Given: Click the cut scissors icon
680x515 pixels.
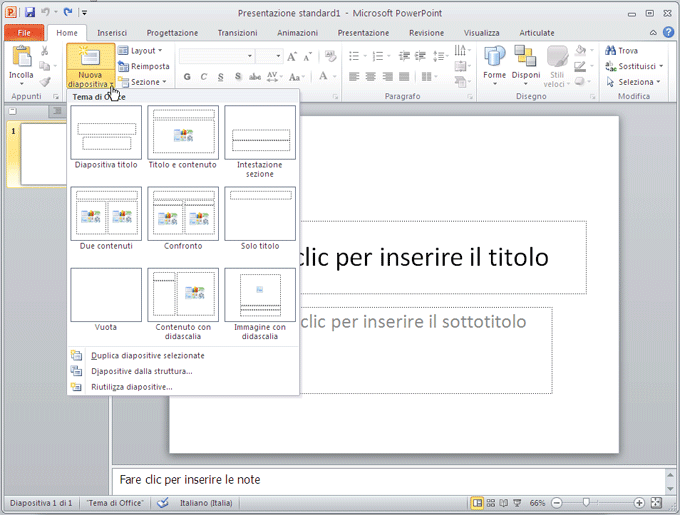Looking at the screenshot, I should click(x=44, y=51).
